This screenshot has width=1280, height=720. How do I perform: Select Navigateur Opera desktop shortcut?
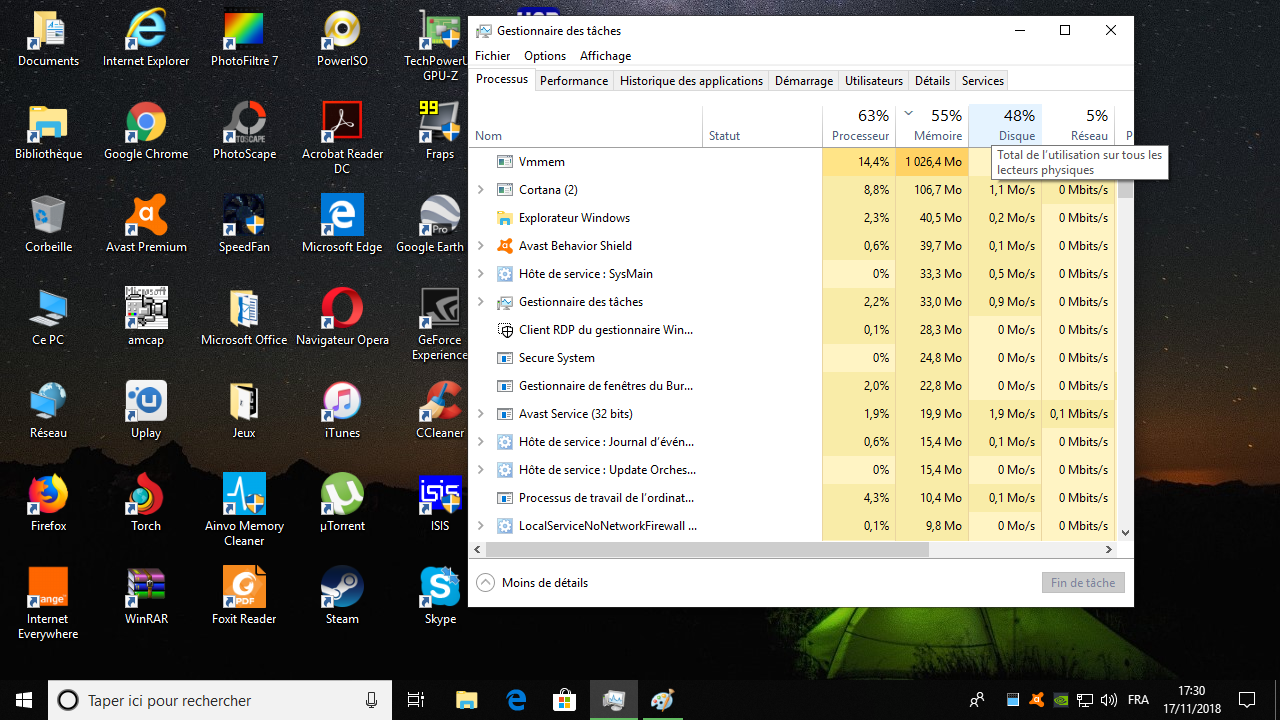[342, 319]
